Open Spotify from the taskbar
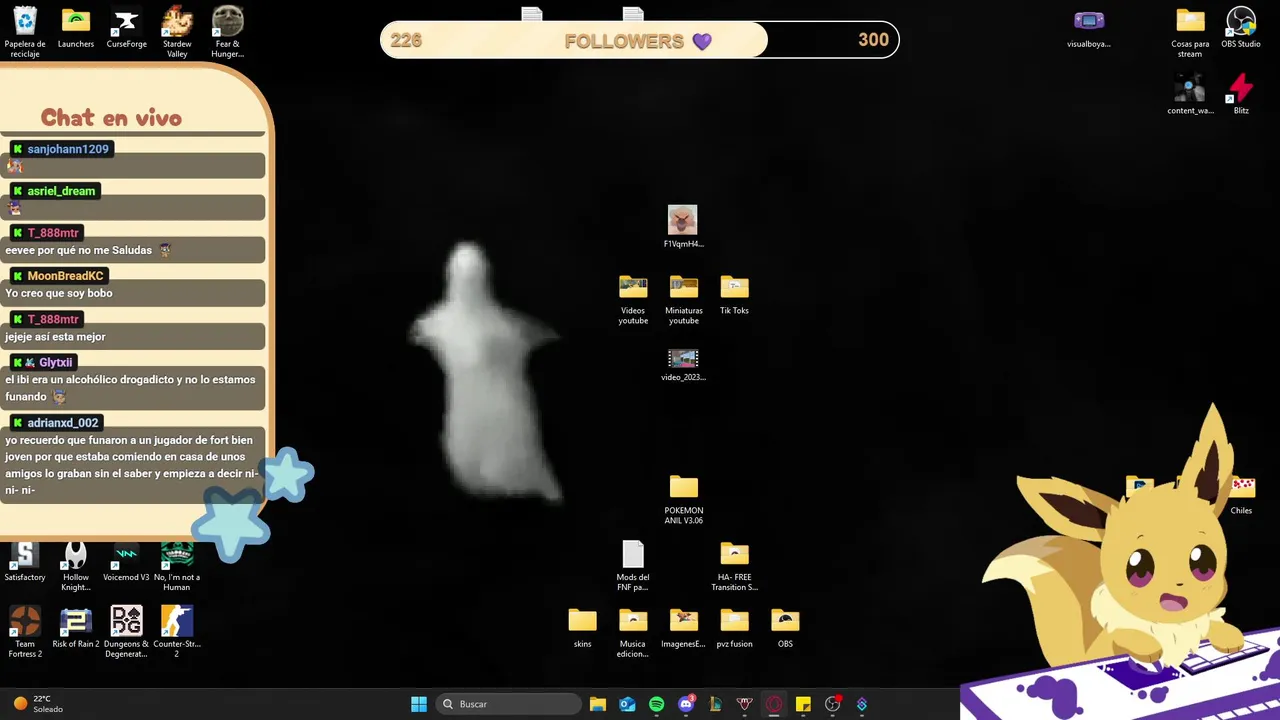The image size is (1280, 720). click(656, 704)
